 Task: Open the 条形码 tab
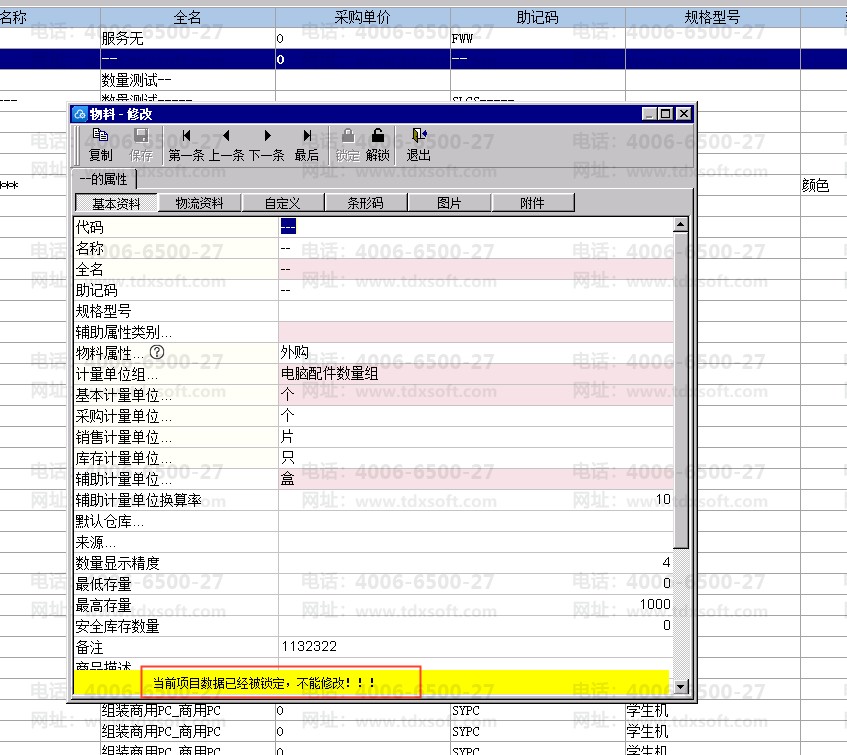pos(366,203)
